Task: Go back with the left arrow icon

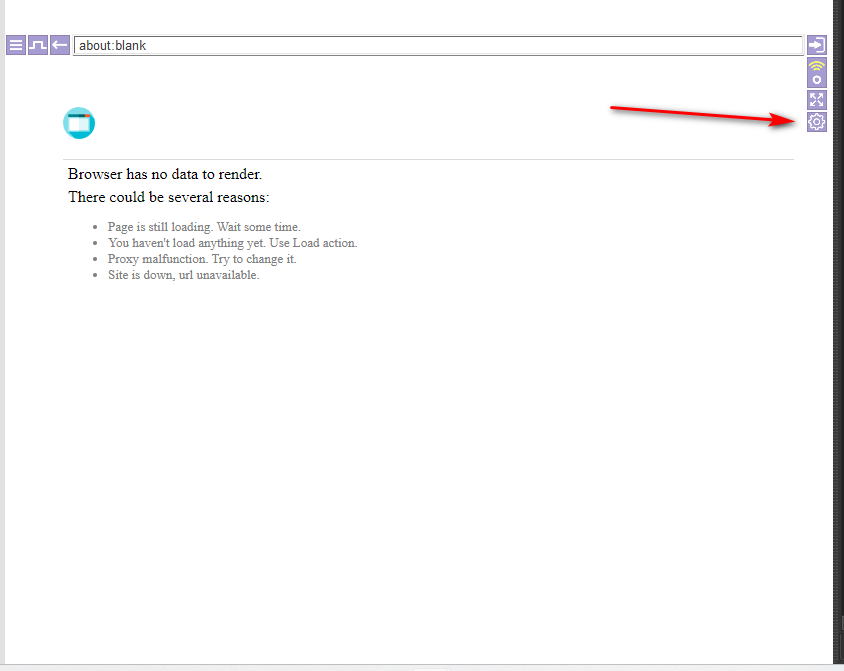Action: click(x=60, y=45)
